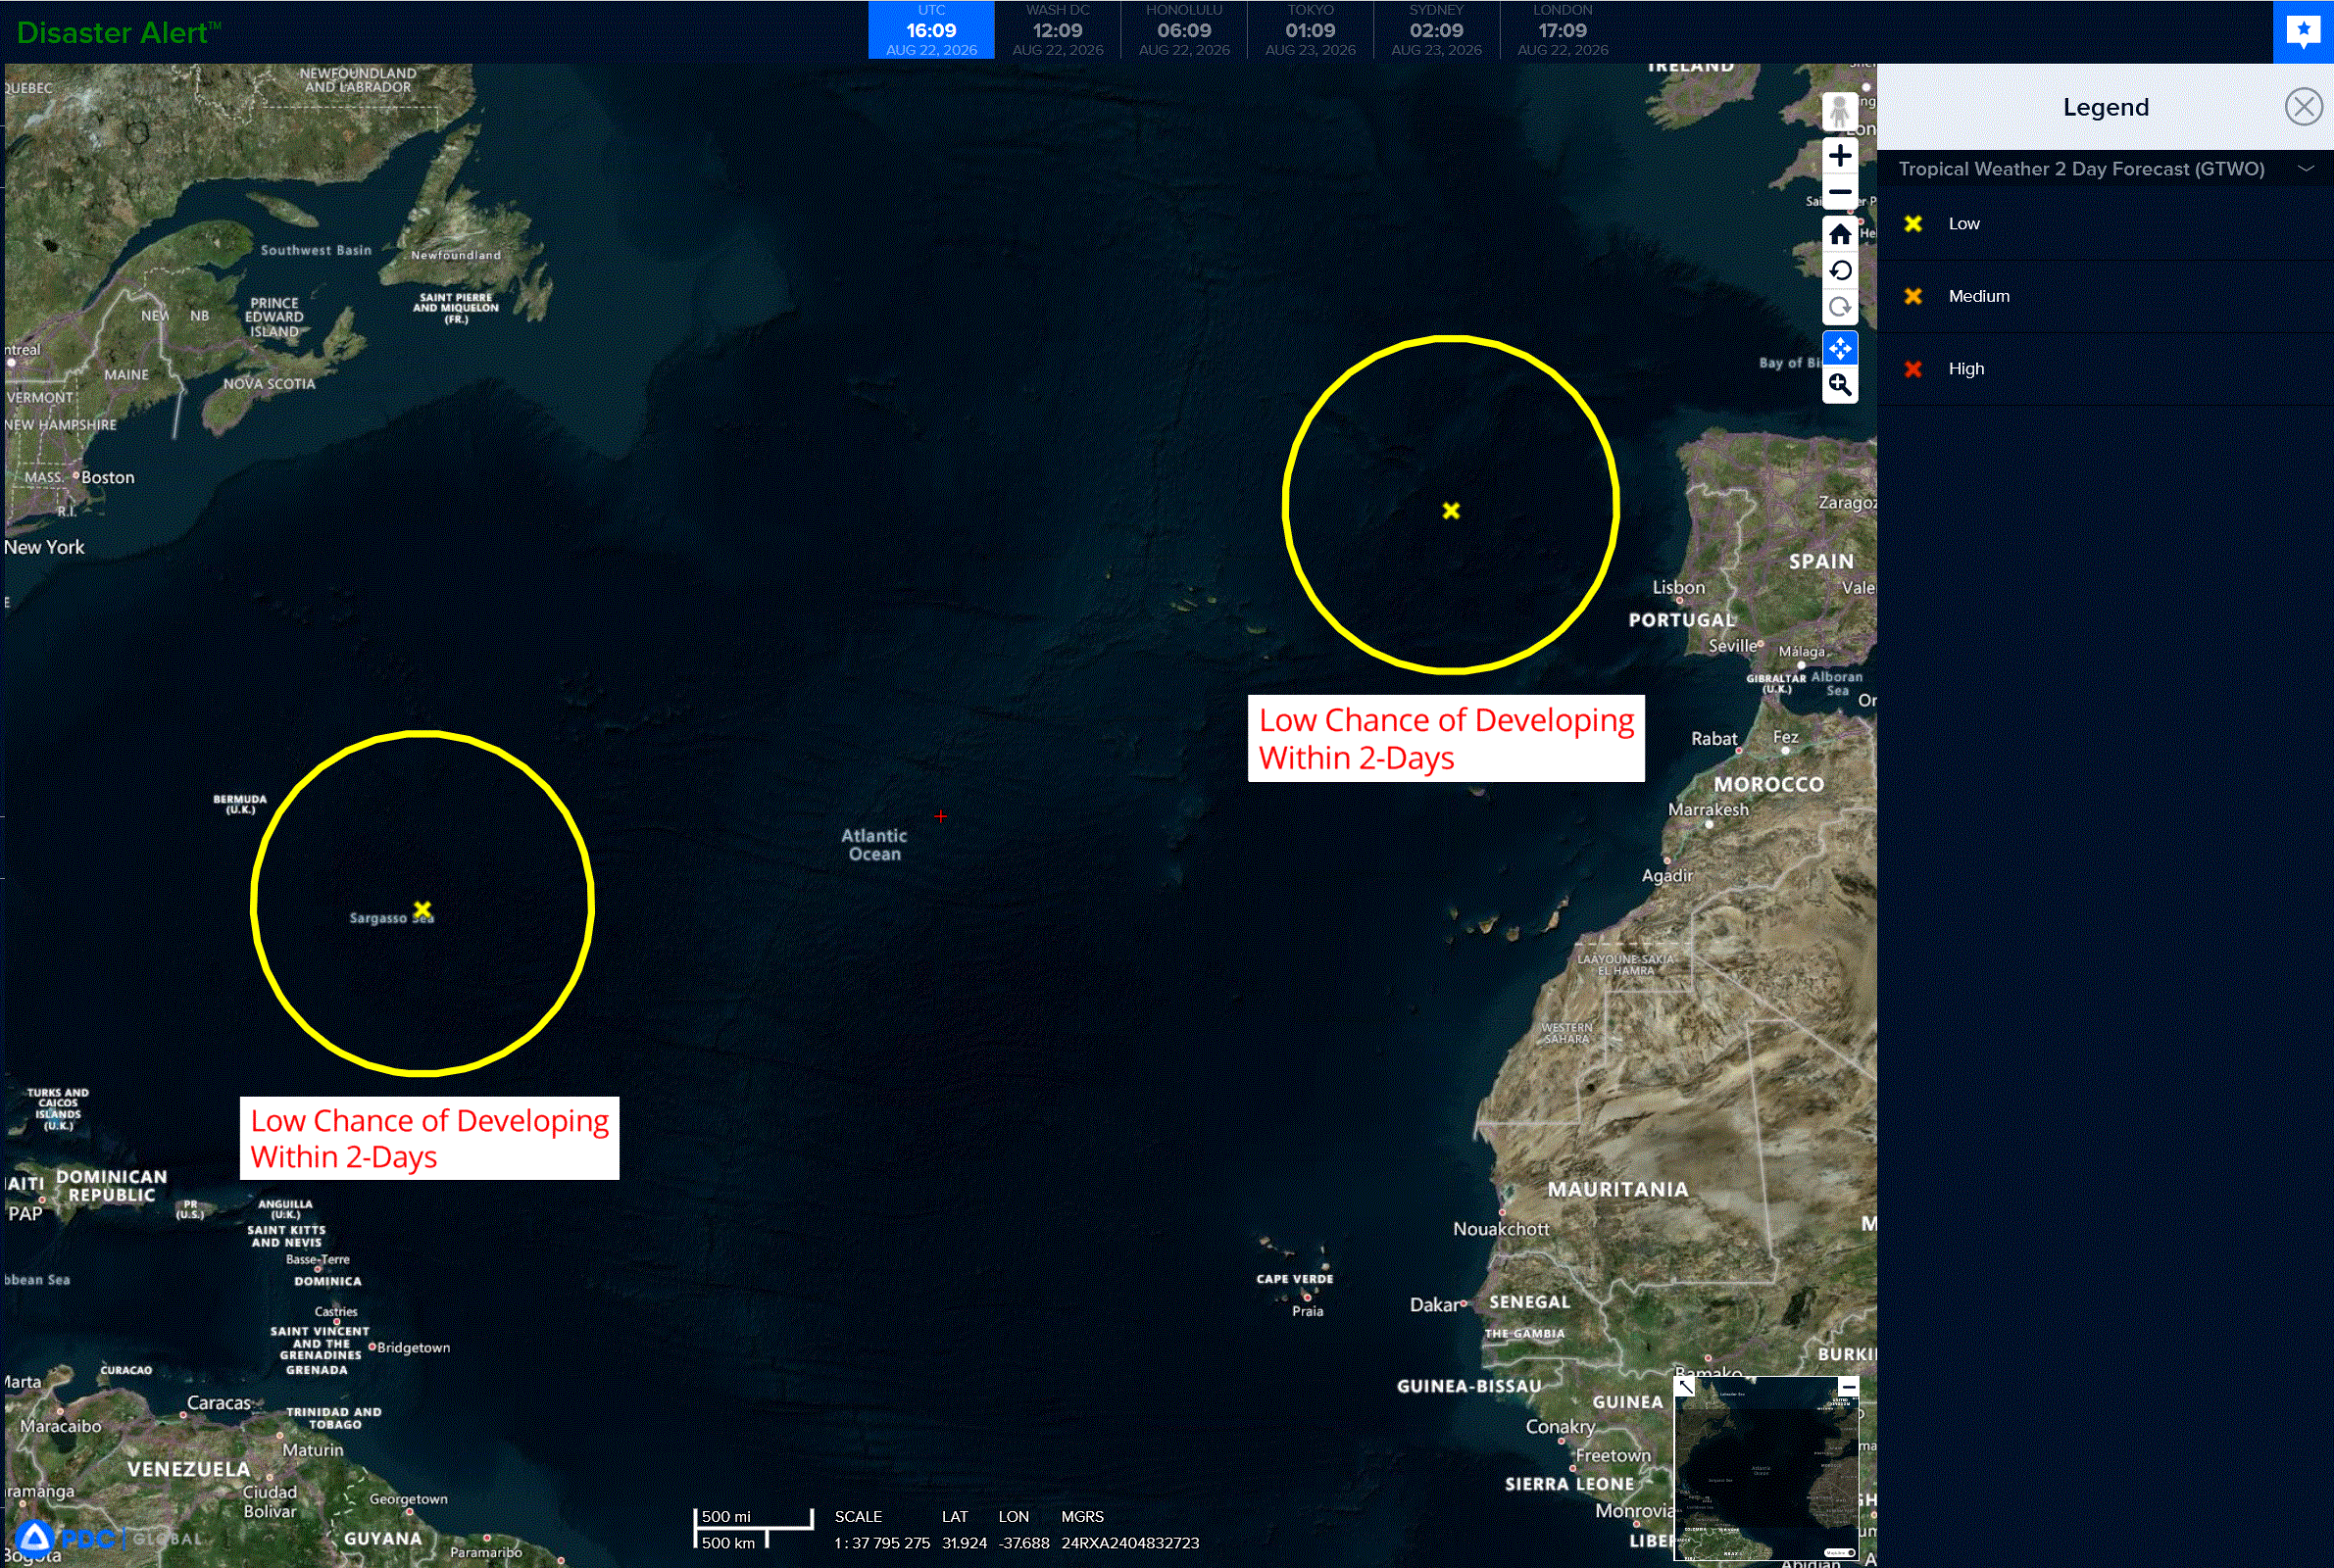Click the "BERMUDA (U.K.)" map label
The width and height of the screenshot is (2334, 1568).
[x=240, y=804]
